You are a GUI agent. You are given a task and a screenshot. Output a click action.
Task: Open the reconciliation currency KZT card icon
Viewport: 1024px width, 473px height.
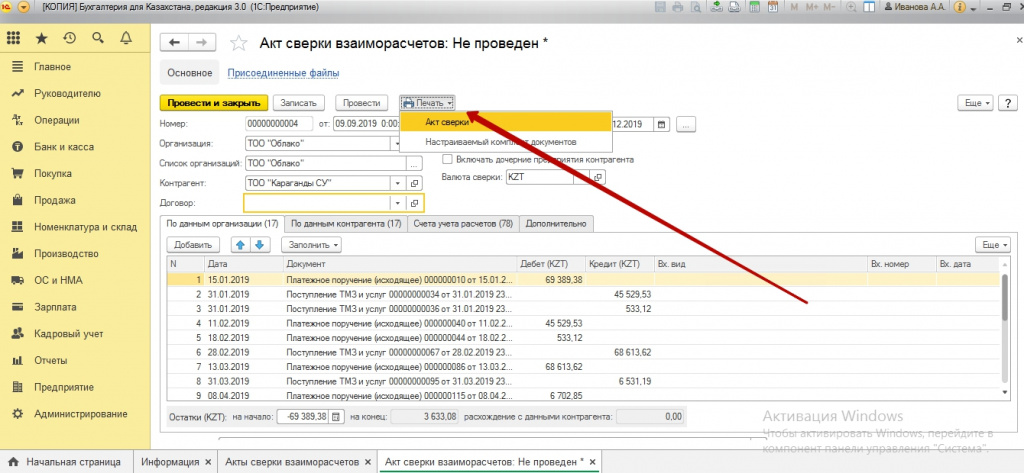(599, 177)
